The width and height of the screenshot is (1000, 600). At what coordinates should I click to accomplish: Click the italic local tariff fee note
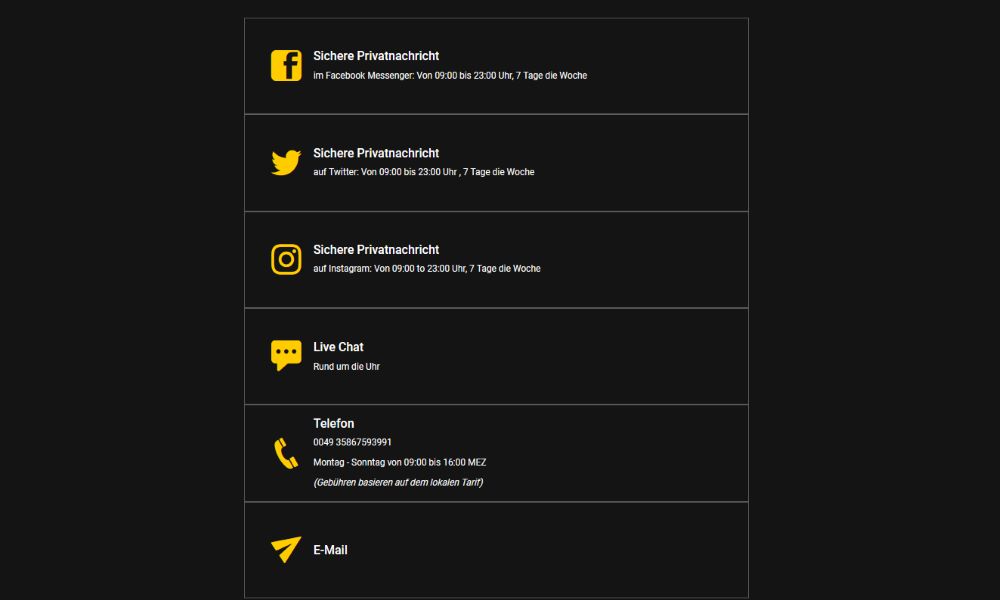tap(398, 483)
